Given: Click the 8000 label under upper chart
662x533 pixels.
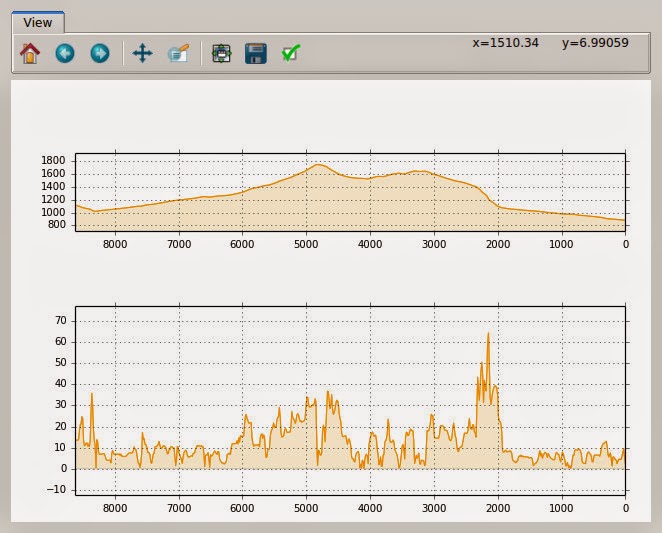Looking at the screenshot, I should 115,245.
